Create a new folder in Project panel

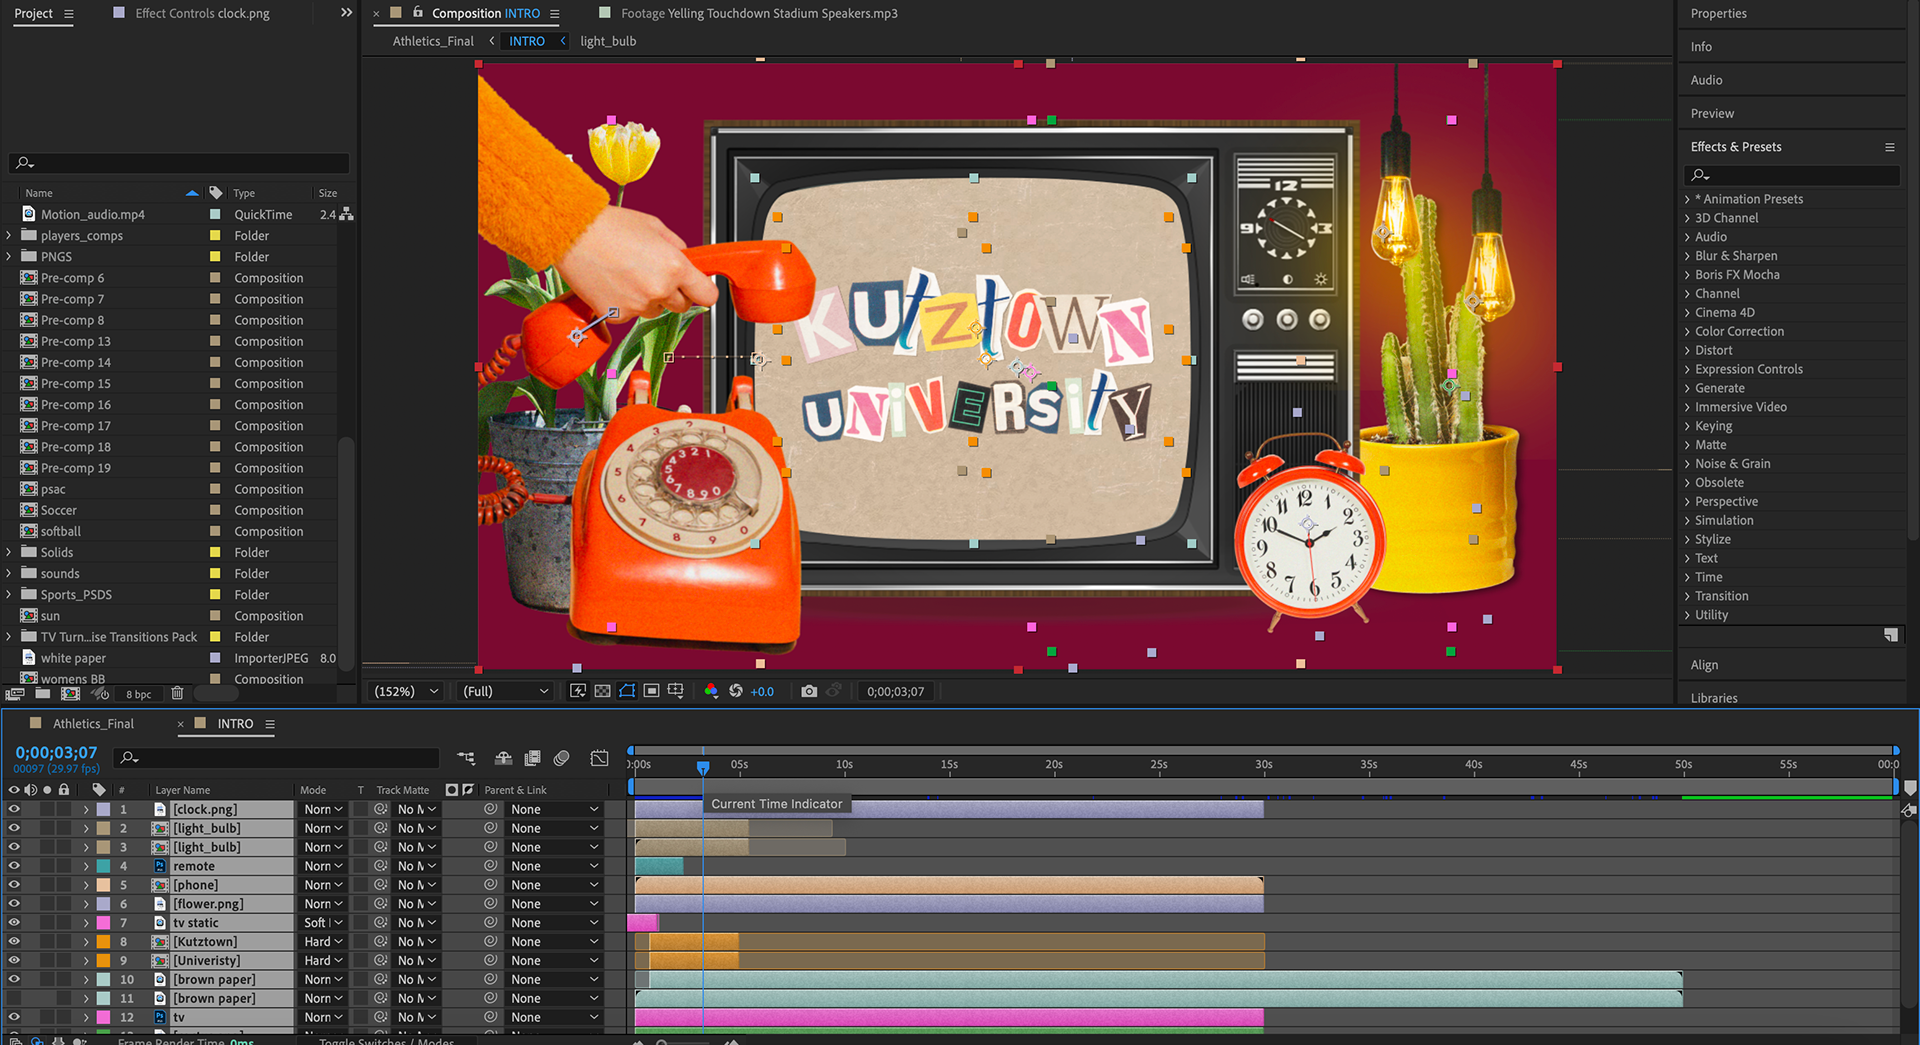tap(43, 693)
